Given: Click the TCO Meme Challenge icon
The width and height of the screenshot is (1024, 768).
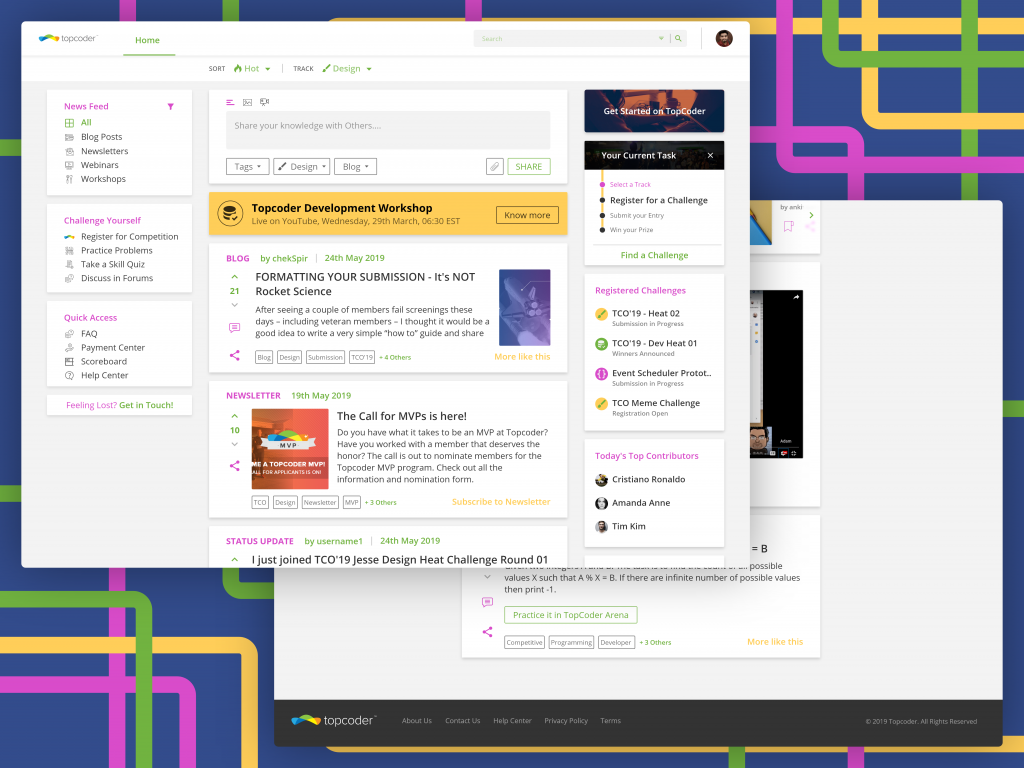Looking at the screenshot, I should pyautogui.click(x=601, y=404).
